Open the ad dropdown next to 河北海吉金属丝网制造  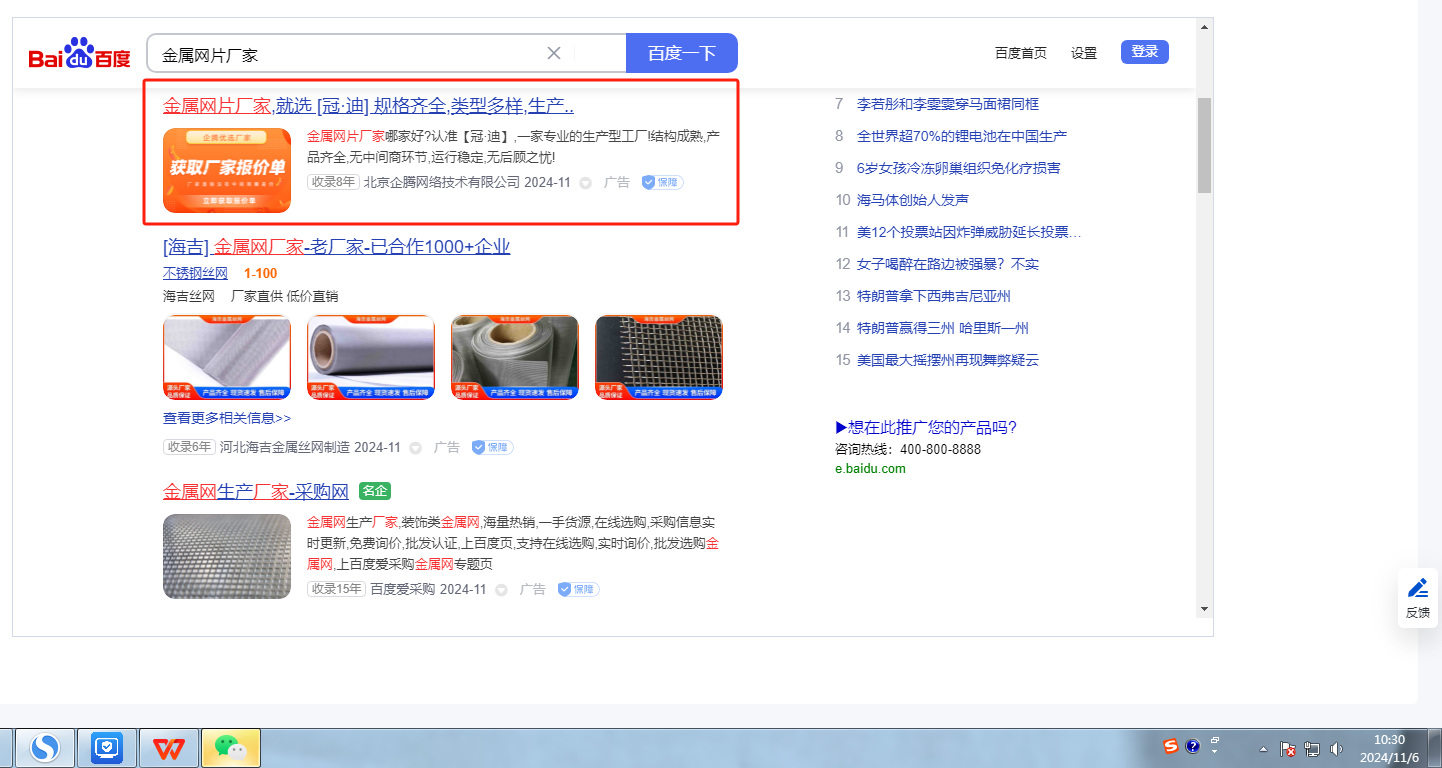[x=416, y=448]
